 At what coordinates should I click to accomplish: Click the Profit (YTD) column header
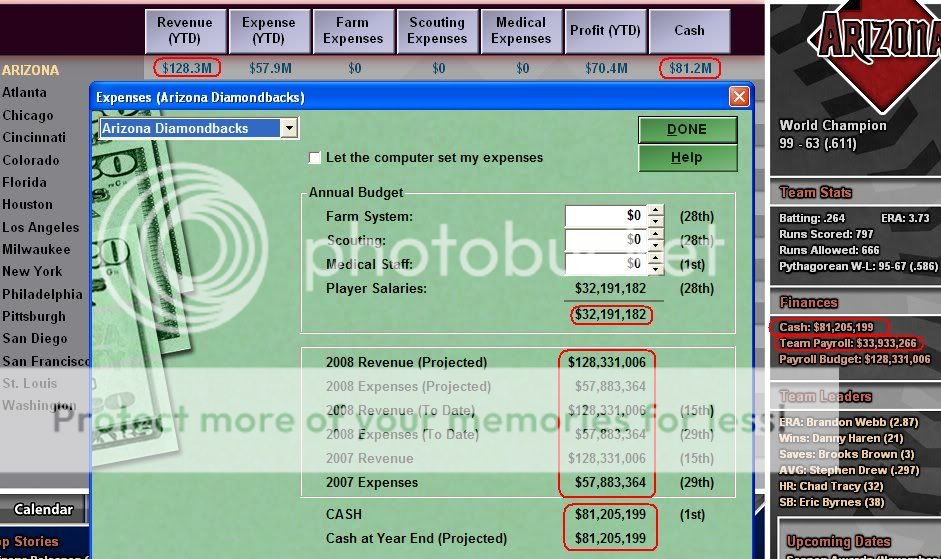point(605,31)
